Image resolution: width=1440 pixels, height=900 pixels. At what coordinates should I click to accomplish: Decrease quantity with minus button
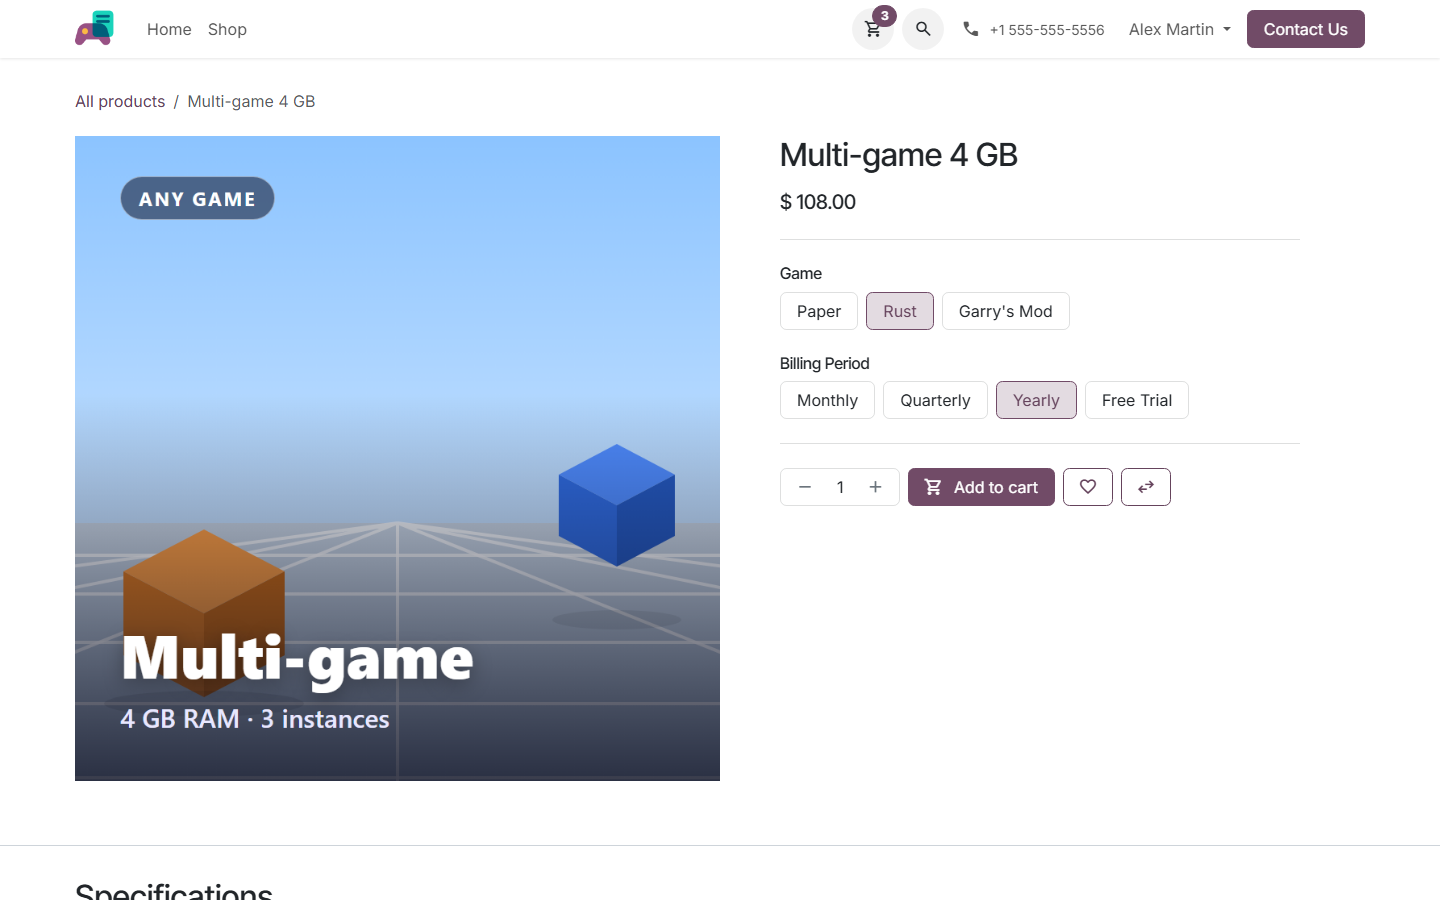click(x=805, y=487)
